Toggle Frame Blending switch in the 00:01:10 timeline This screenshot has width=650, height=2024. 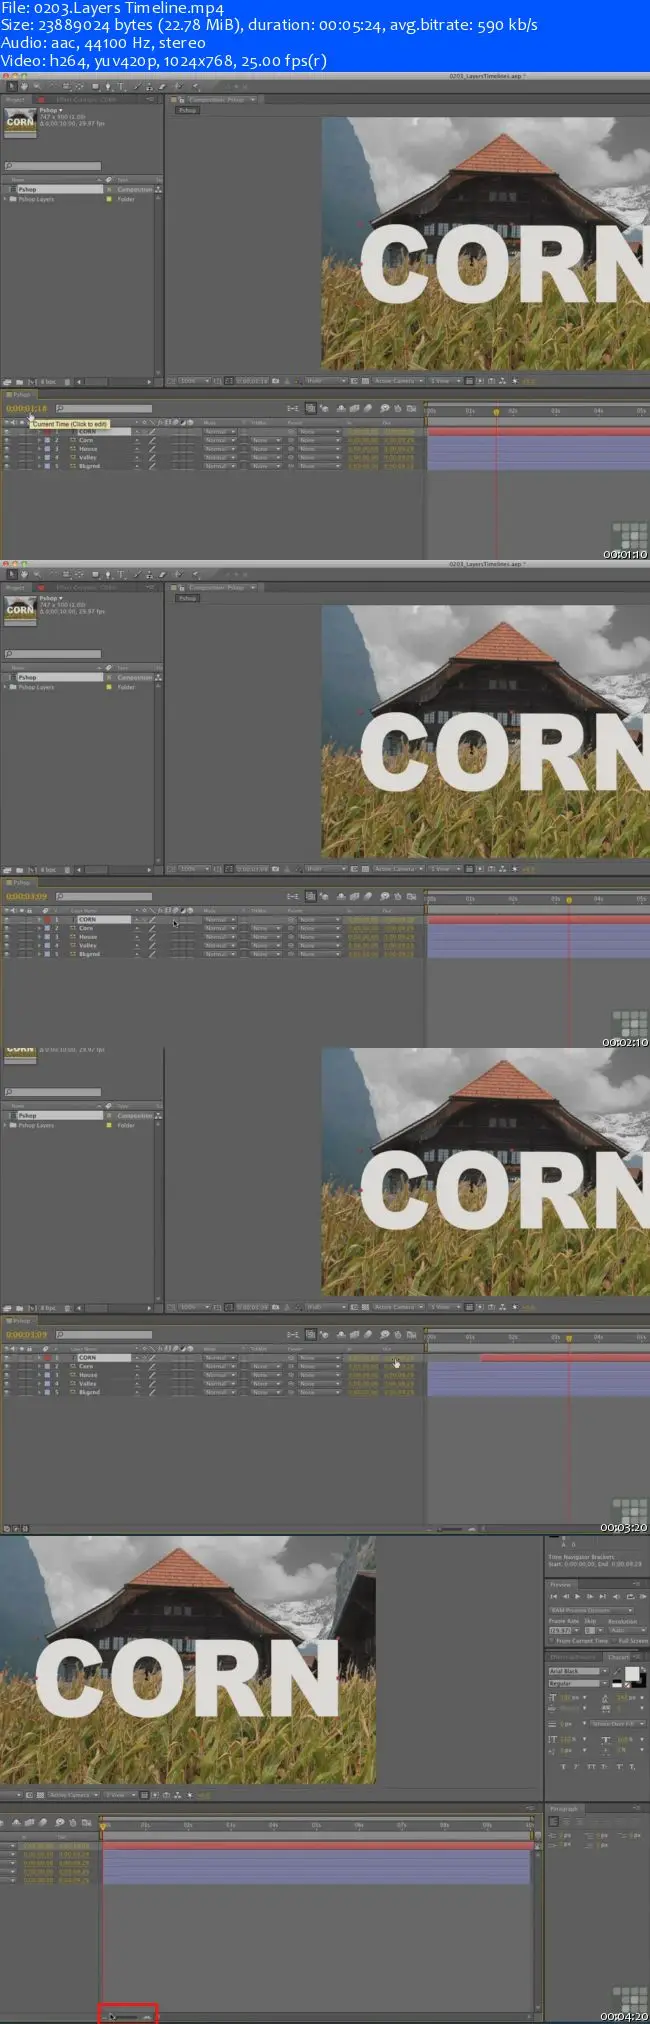tap(354, 408)
